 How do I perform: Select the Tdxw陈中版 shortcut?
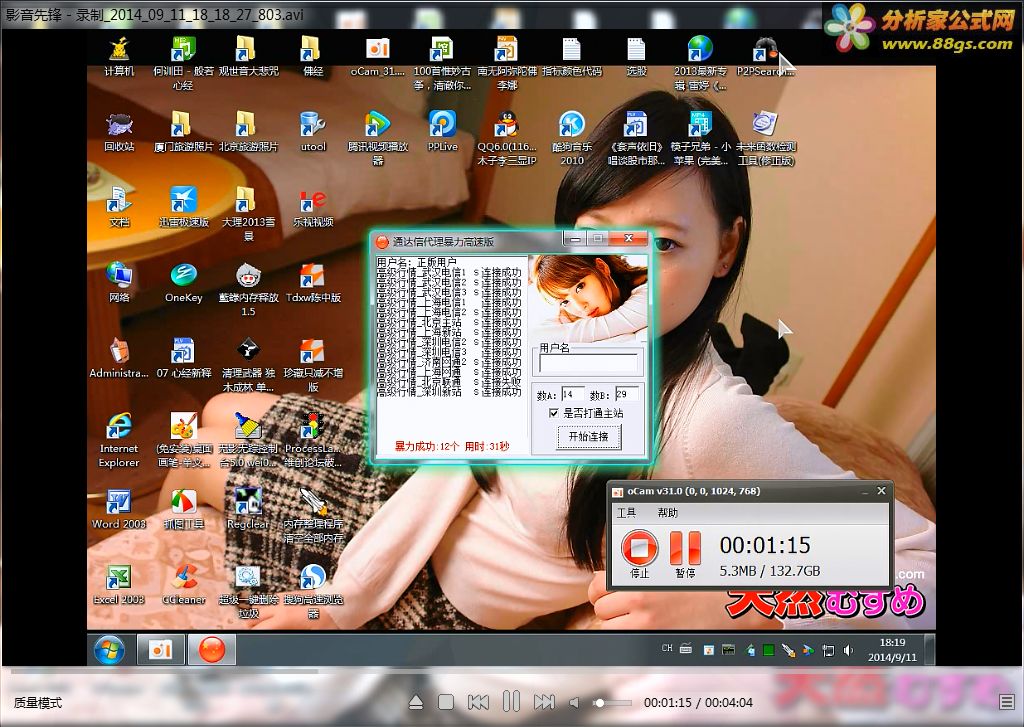[313, 282]
